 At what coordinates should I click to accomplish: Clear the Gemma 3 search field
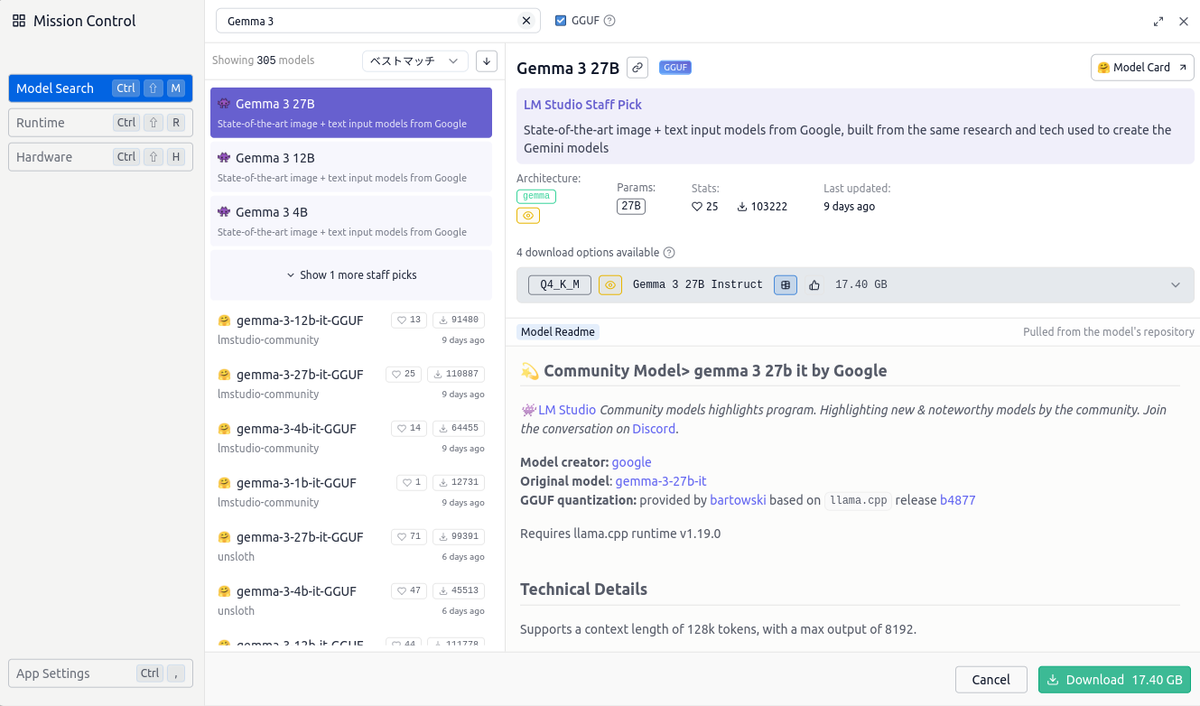pos(526,21)
